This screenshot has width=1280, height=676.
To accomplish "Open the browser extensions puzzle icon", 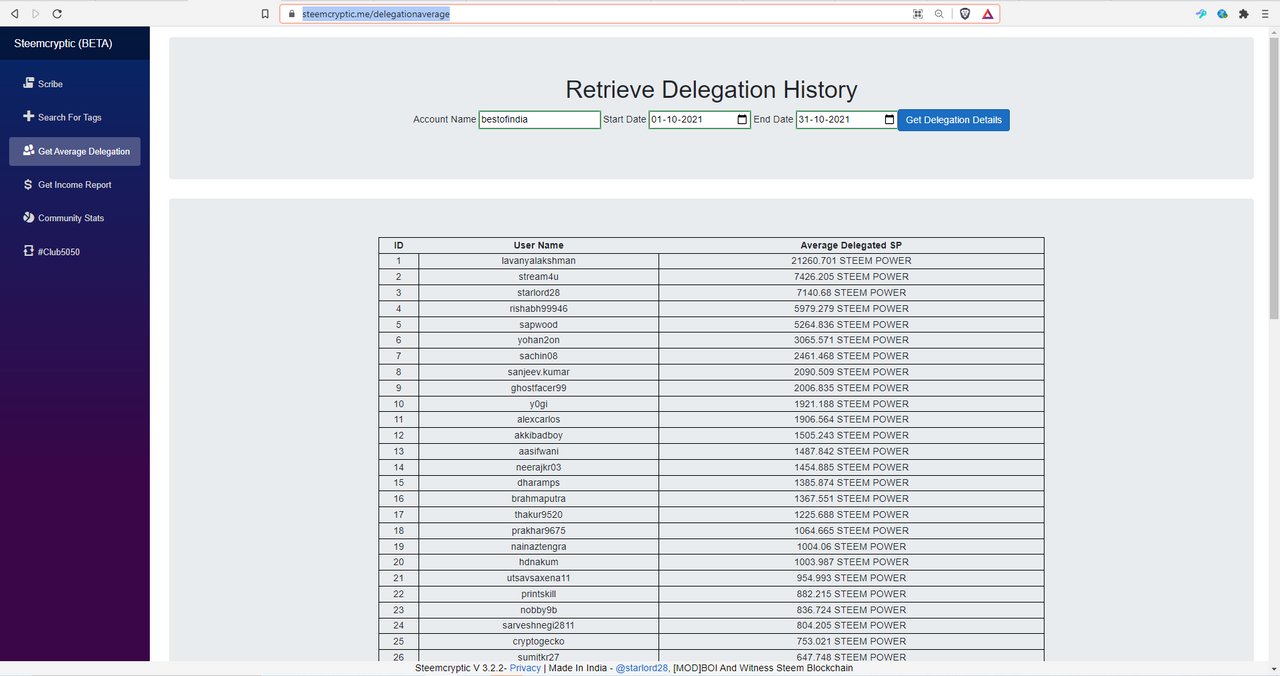I will click(1243, 14).
